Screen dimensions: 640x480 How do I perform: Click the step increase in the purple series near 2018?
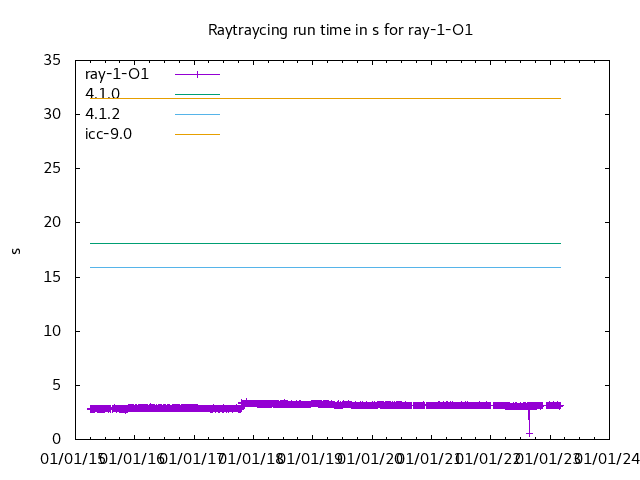[241, 405]
